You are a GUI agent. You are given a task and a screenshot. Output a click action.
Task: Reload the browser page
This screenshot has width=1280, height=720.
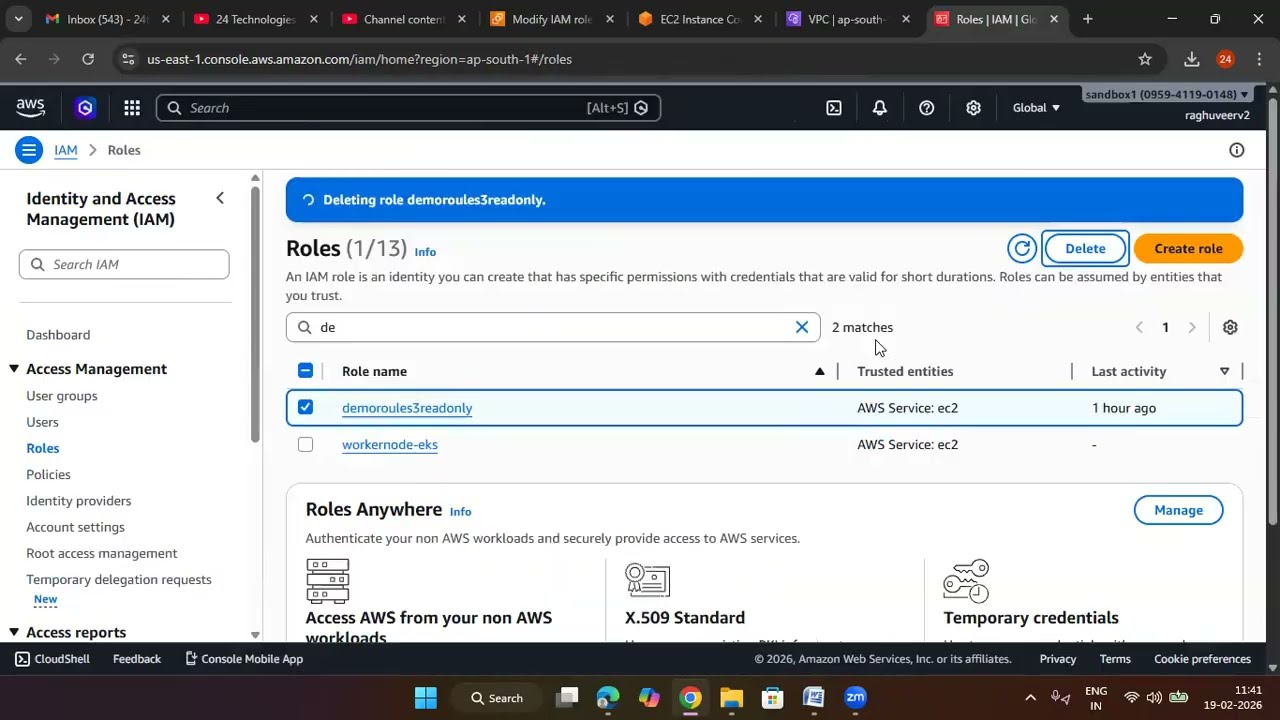click(x=88, y=59)
